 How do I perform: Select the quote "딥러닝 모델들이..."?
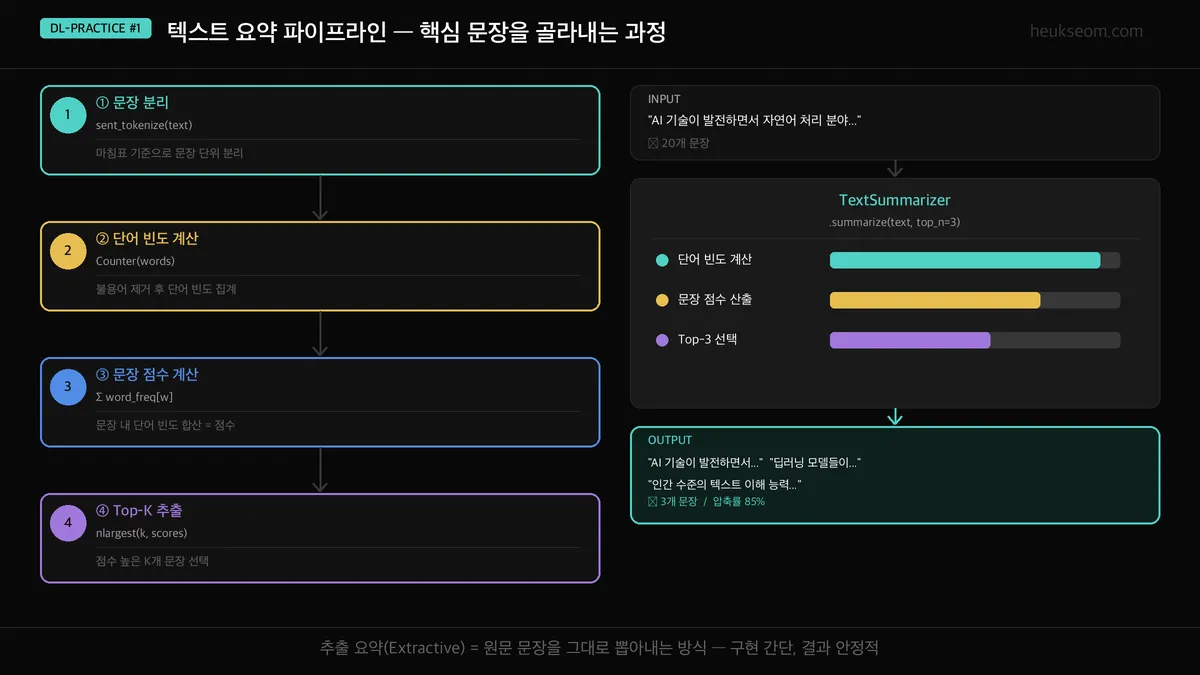click(816, 462)
